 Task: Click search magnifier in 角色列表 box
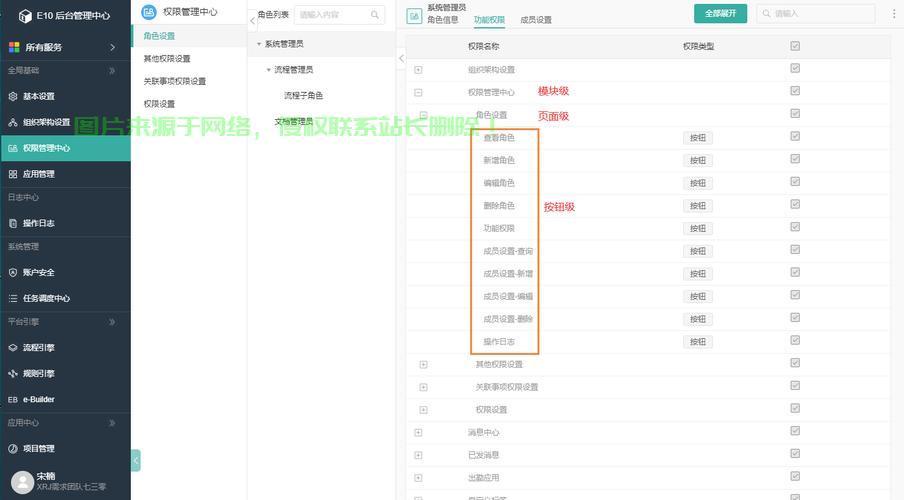(375, 14)
